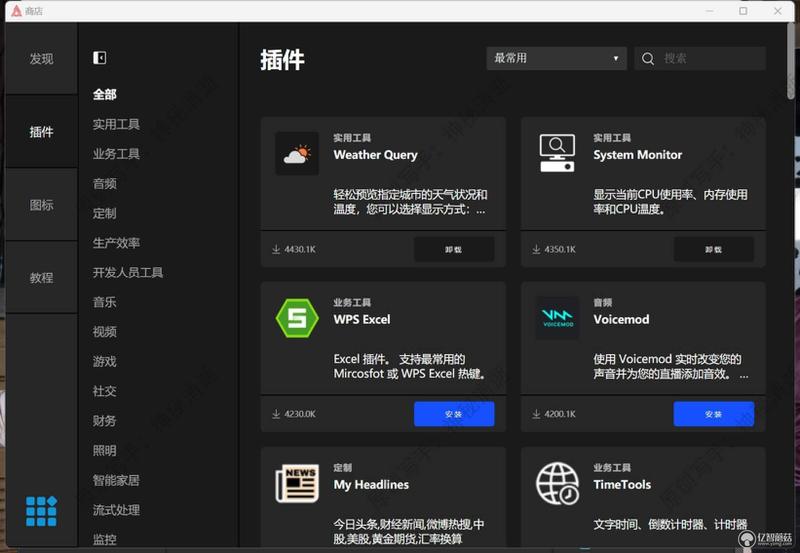Select the 音乐 category
Viewport: 800px width, 553px height.
point(105,302)
